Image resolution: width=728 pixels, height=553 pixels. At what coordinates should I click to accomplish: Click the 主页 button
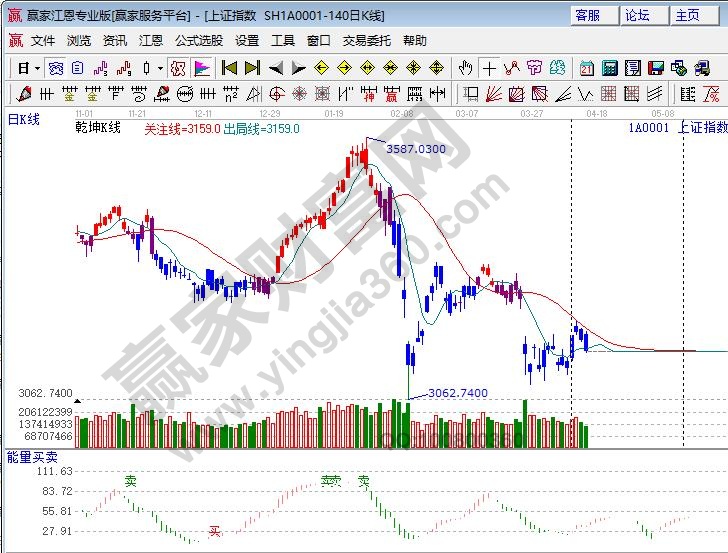pos(687,15)
